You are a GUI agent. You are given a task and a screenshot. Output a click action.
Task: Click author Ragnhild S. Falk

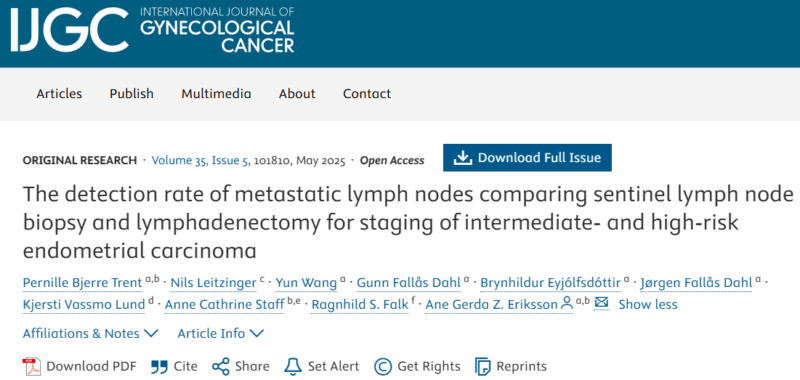[360, 305]
